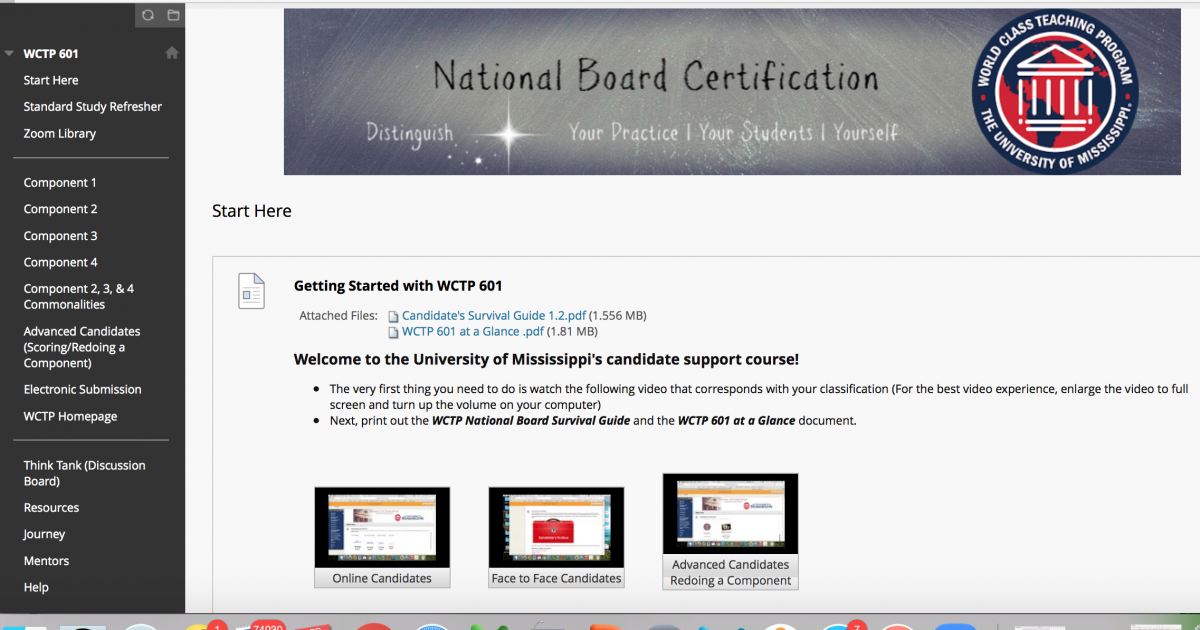1200x630 pixels.
Task: Open WCTP Homepage link in sidebar
Action: pyautogui.click(x=70, y=417)
